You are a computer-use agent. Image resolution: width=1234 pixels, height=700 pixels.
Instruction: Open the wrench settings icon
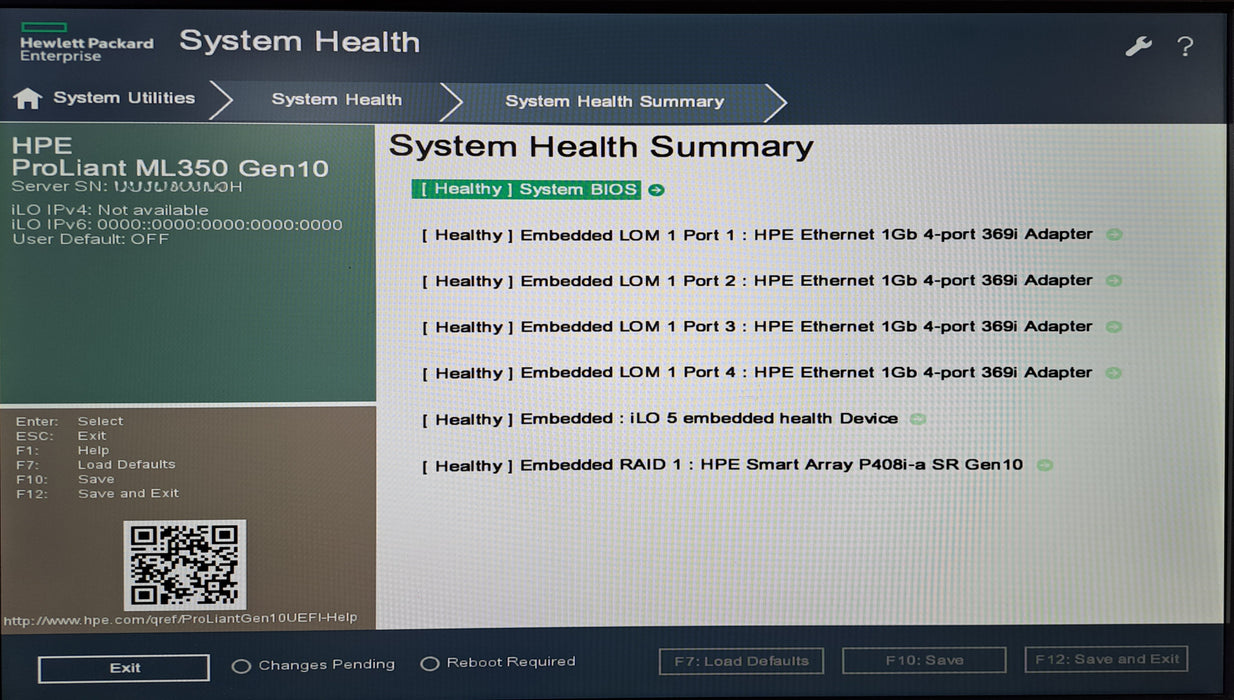click(x=1139, y=46)
